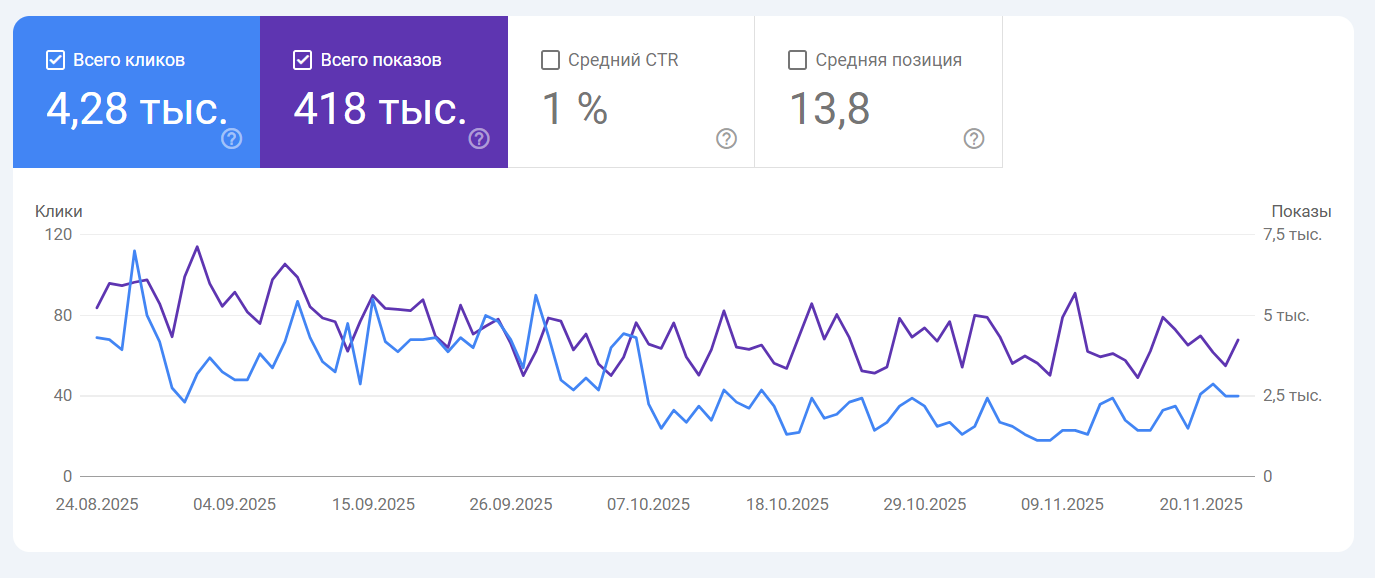Click the 20.11.2025 date label on axis
The width and height of the screenshot is (1375, 578).
pyautogui.click(x=1201, y=504)
